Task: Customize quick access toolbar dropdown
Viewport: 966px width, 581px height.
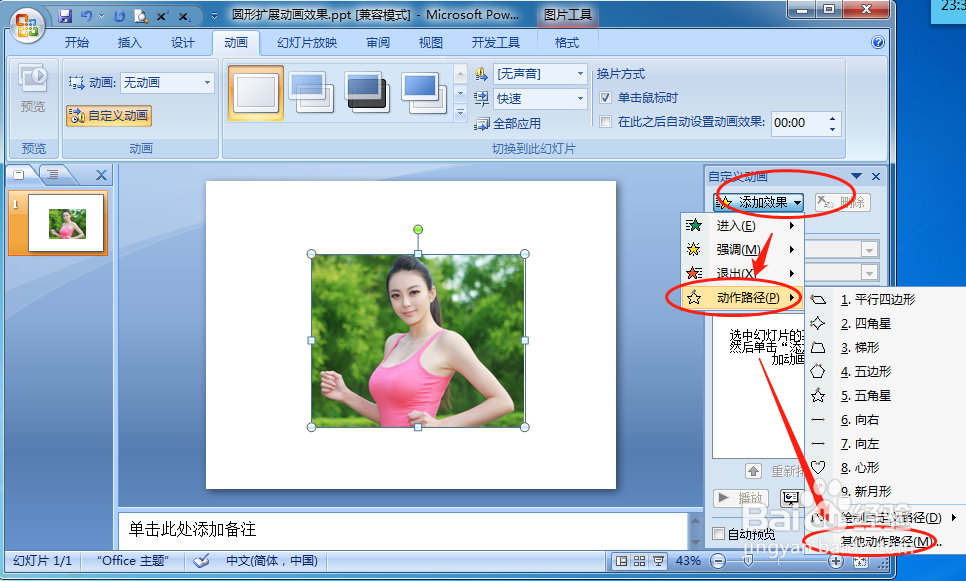Action: pos(214,16)
